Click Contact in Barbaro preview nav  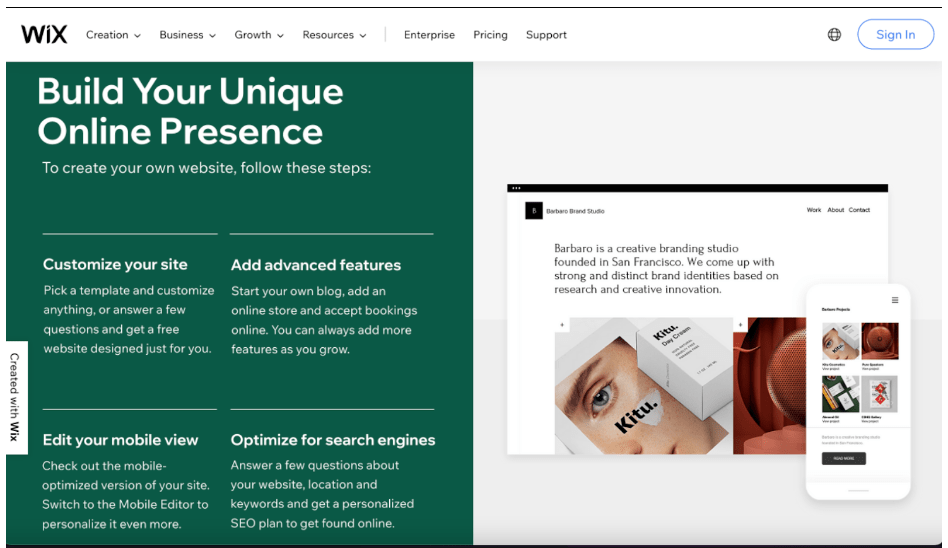(x=859, y=210)
